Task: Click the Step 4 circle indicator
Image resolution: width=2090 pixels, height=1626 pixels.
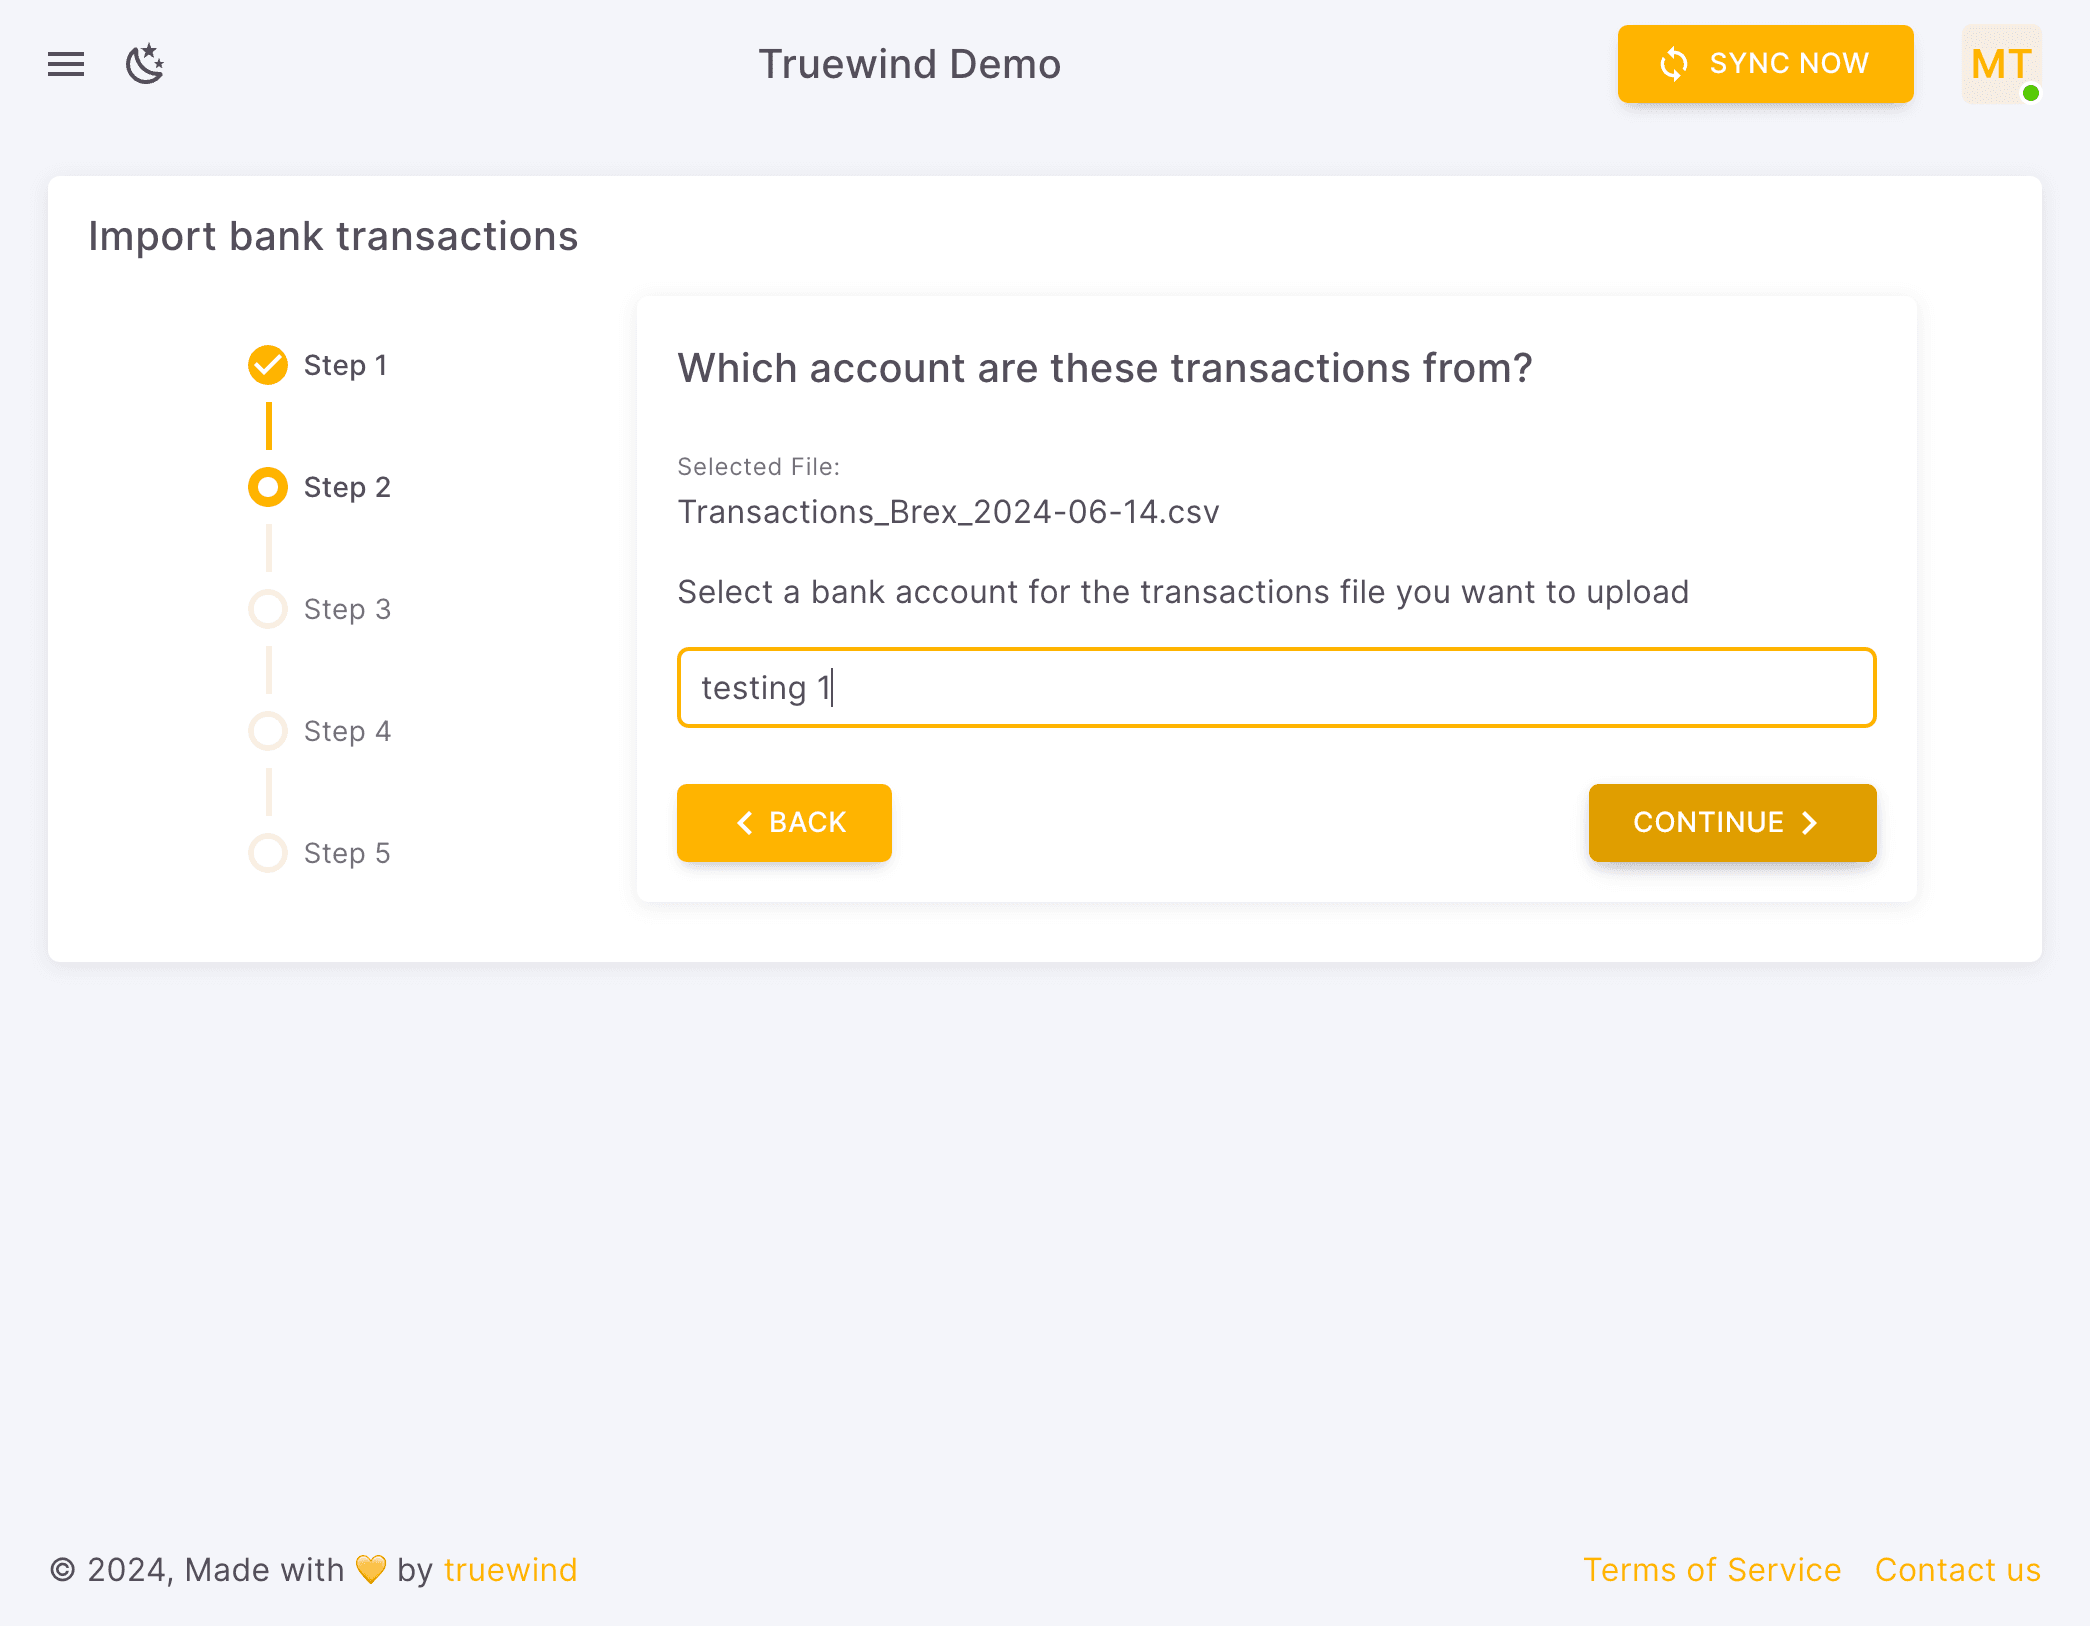Action: coord(268,731)
